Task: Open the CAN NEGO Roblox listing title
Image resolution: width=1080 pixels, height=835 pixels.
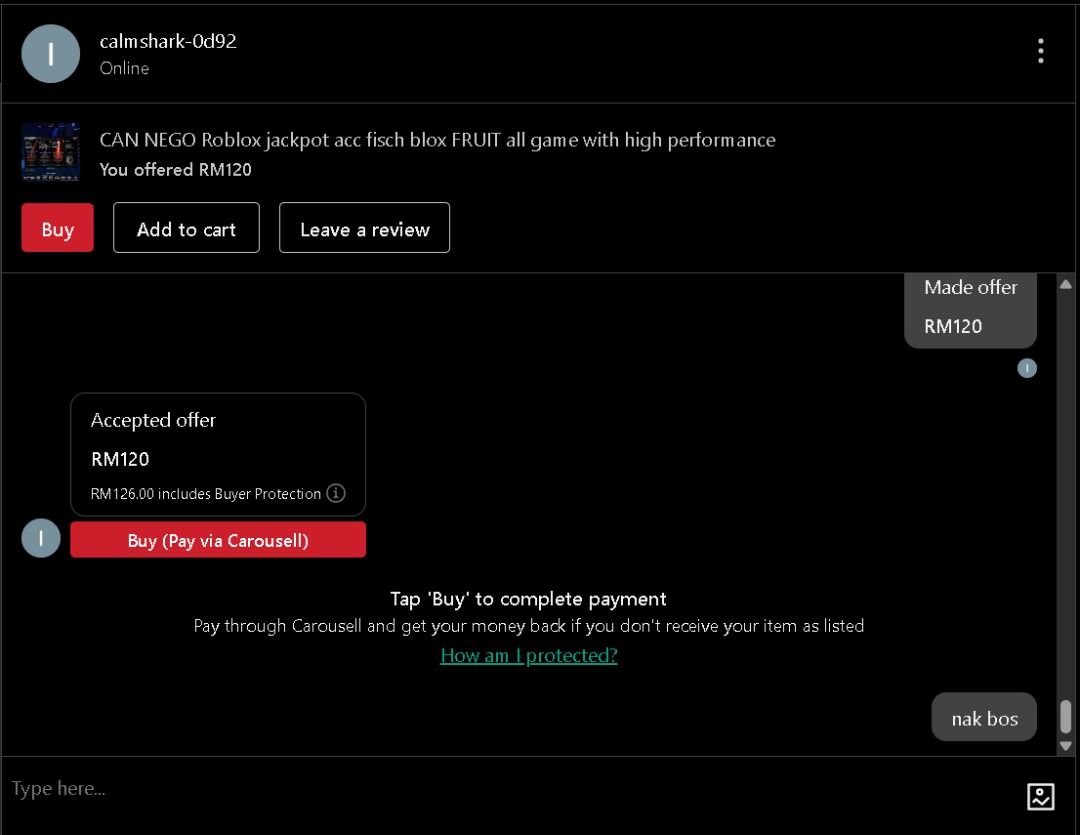Action: [437, 140]
